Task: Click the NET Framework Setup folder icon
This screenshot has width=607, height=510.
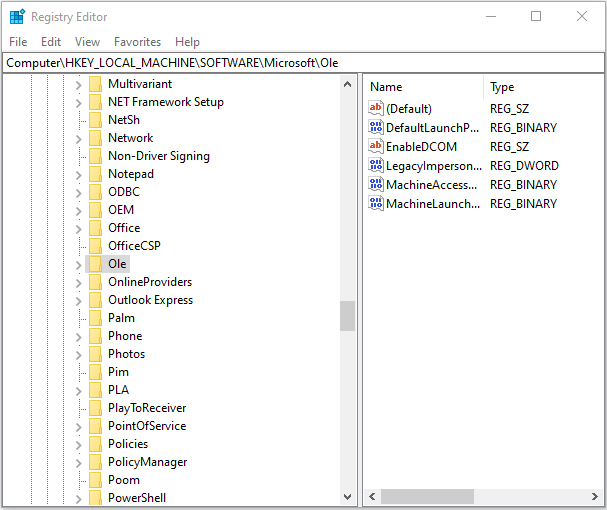Action: click(x=95, y=102)
